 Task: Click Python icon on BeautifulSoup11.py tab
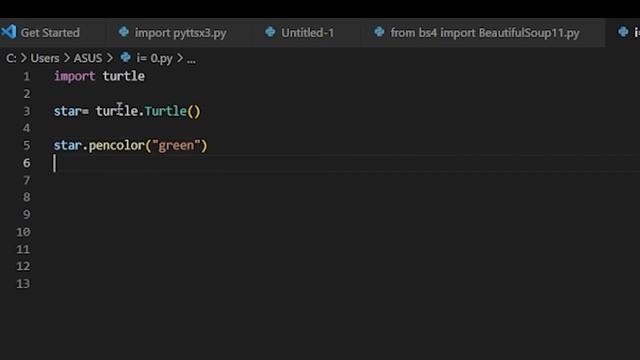click(x=379, y=32)
